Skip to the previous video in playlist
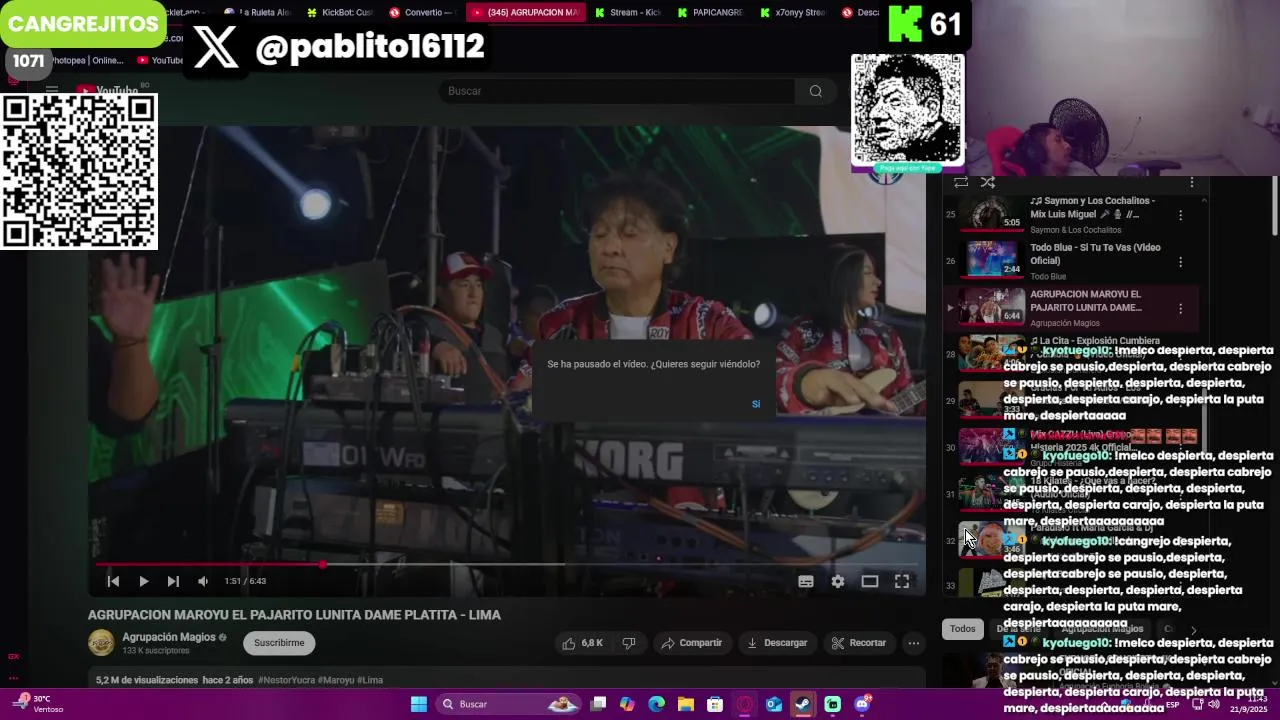This screenshot has width=1280, height=720. 113,581
